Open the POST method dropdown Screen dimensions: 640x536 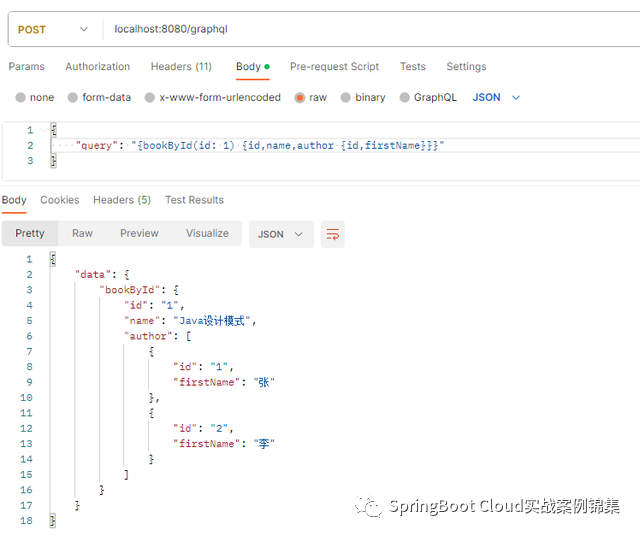(53, 30)
